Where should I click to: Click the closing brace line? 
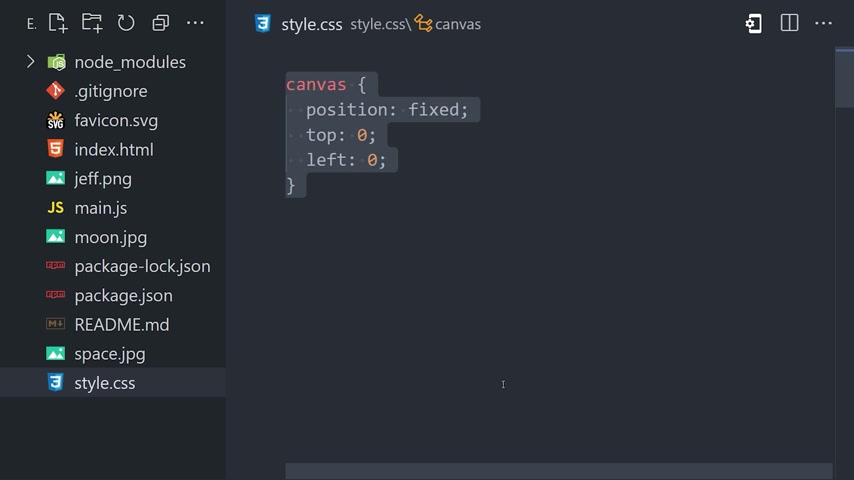coord(291,185)
